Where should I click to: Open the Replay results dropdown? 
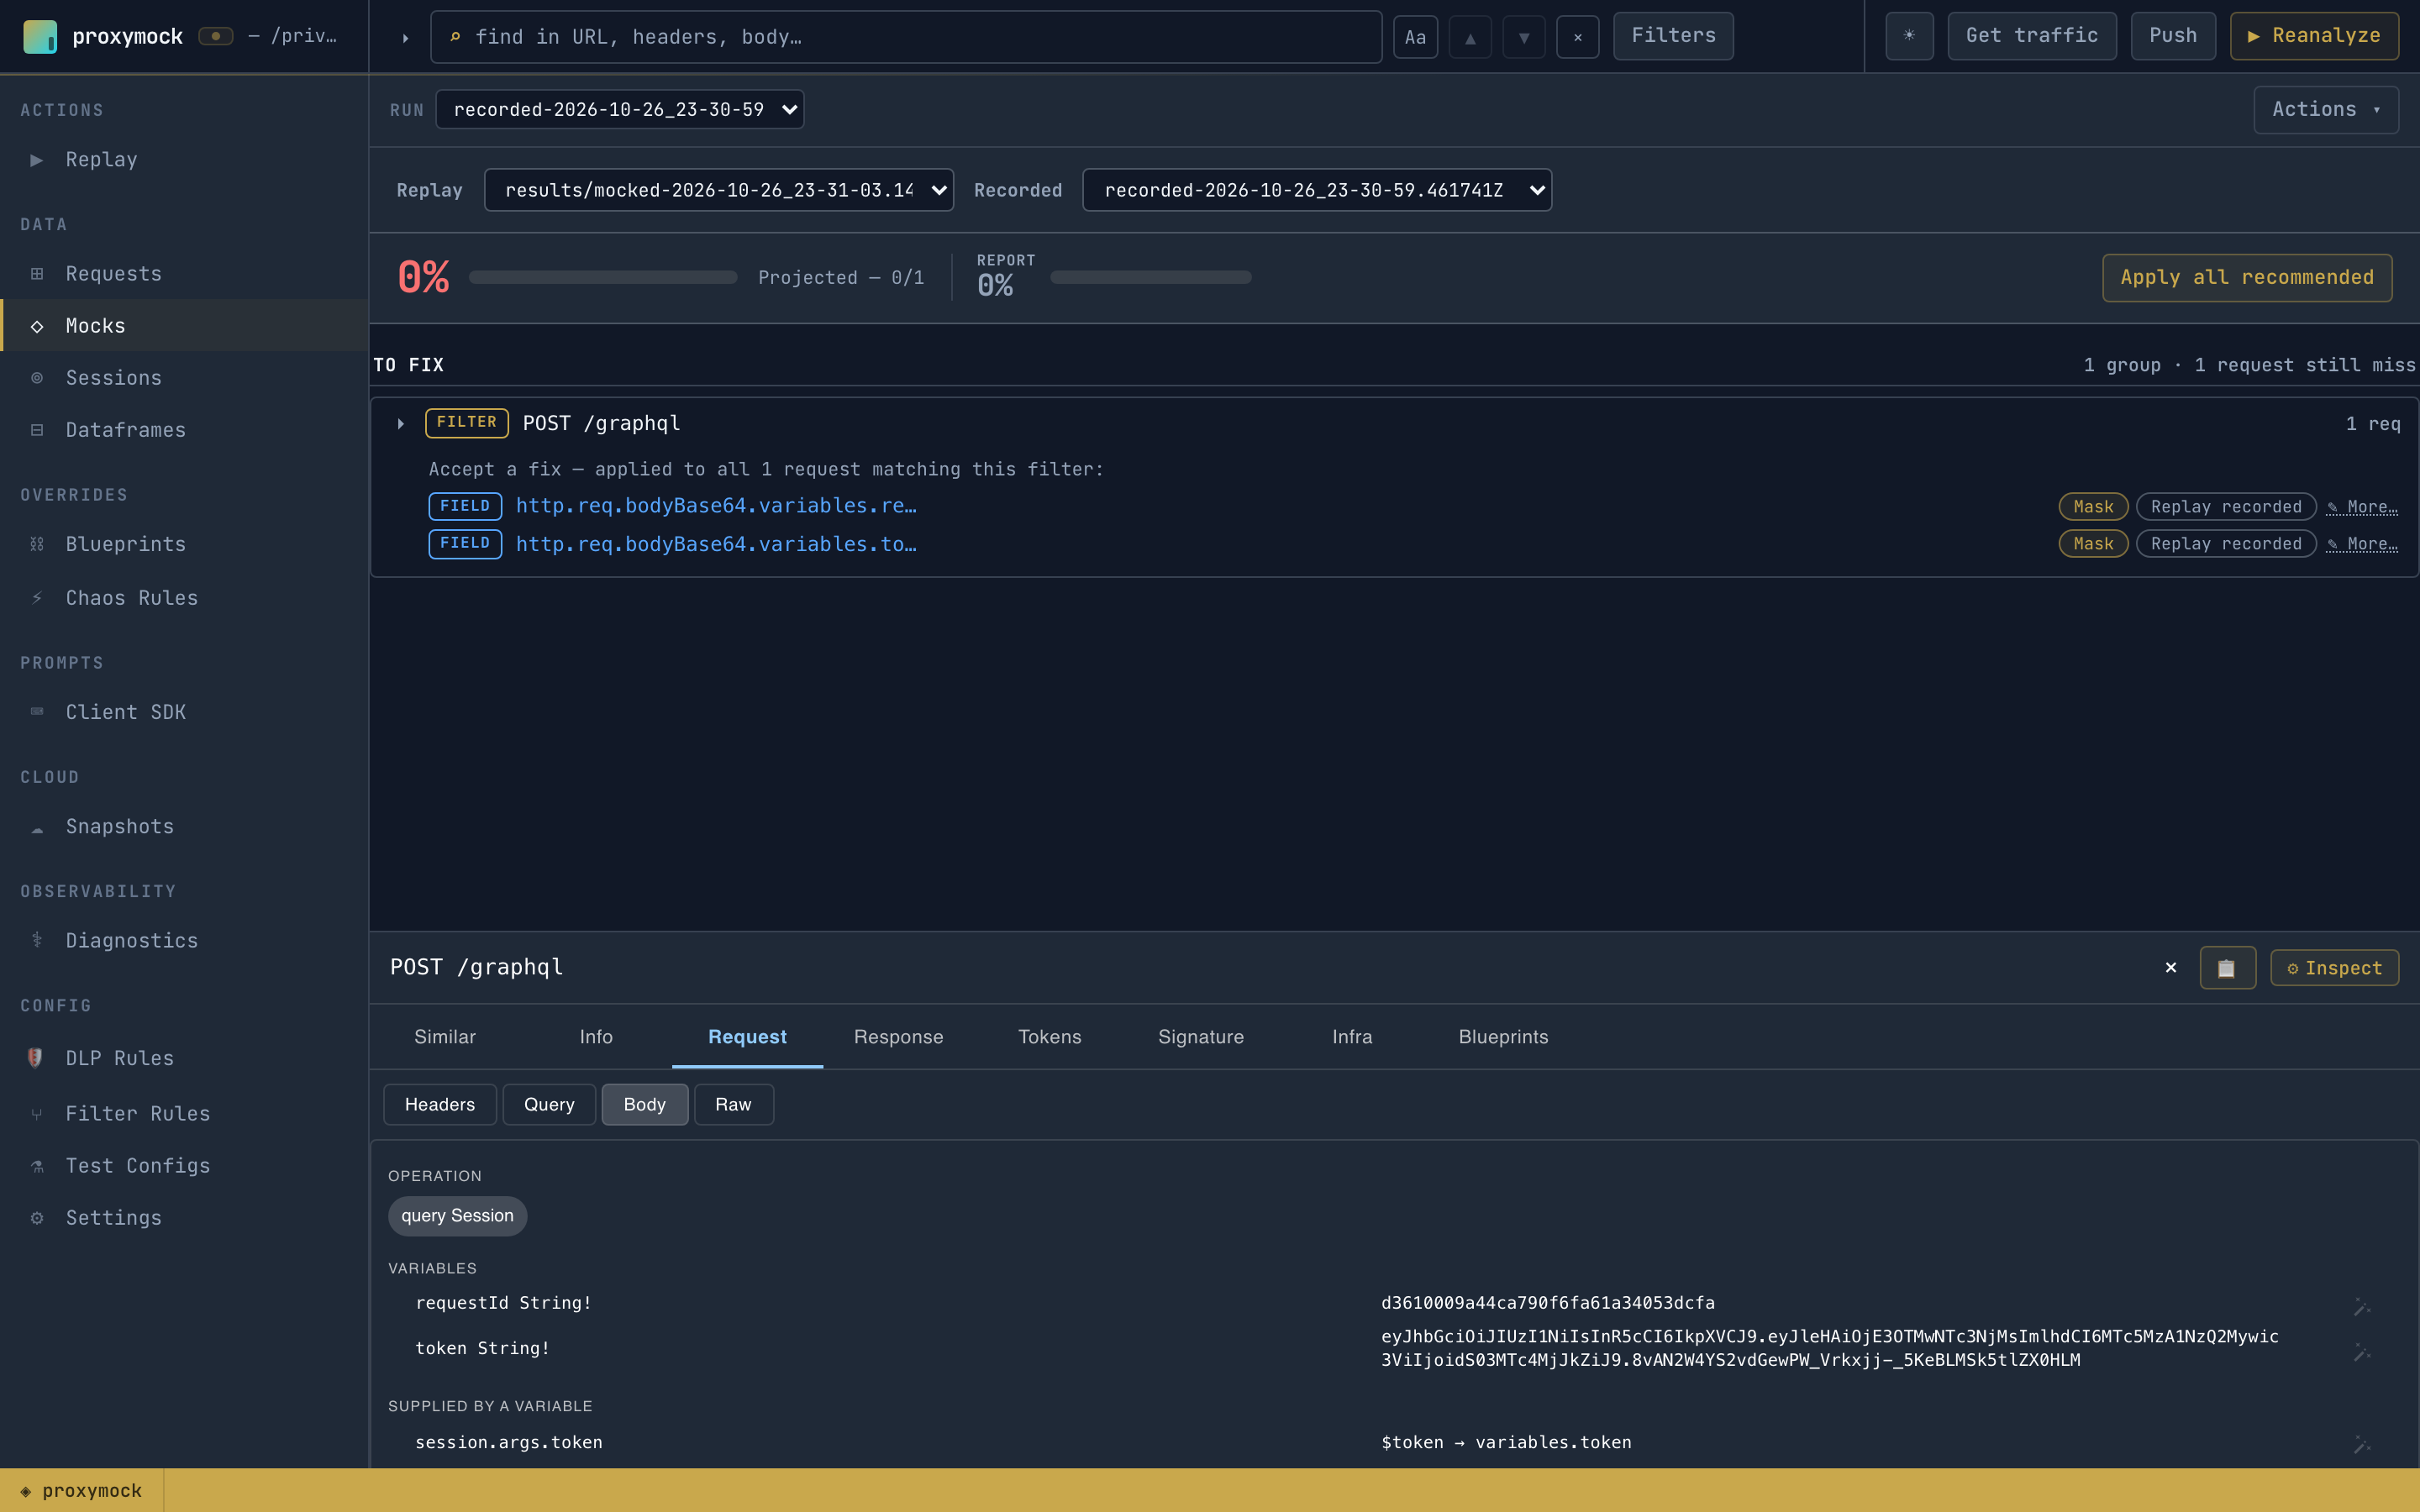click(719, 190)
